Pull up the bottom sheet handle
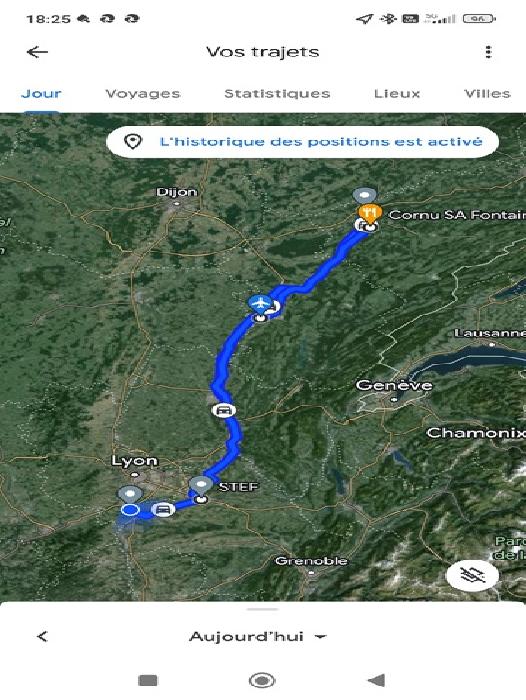Image resolution: width=526 pixels, height=700 pixels. (263, 609)
